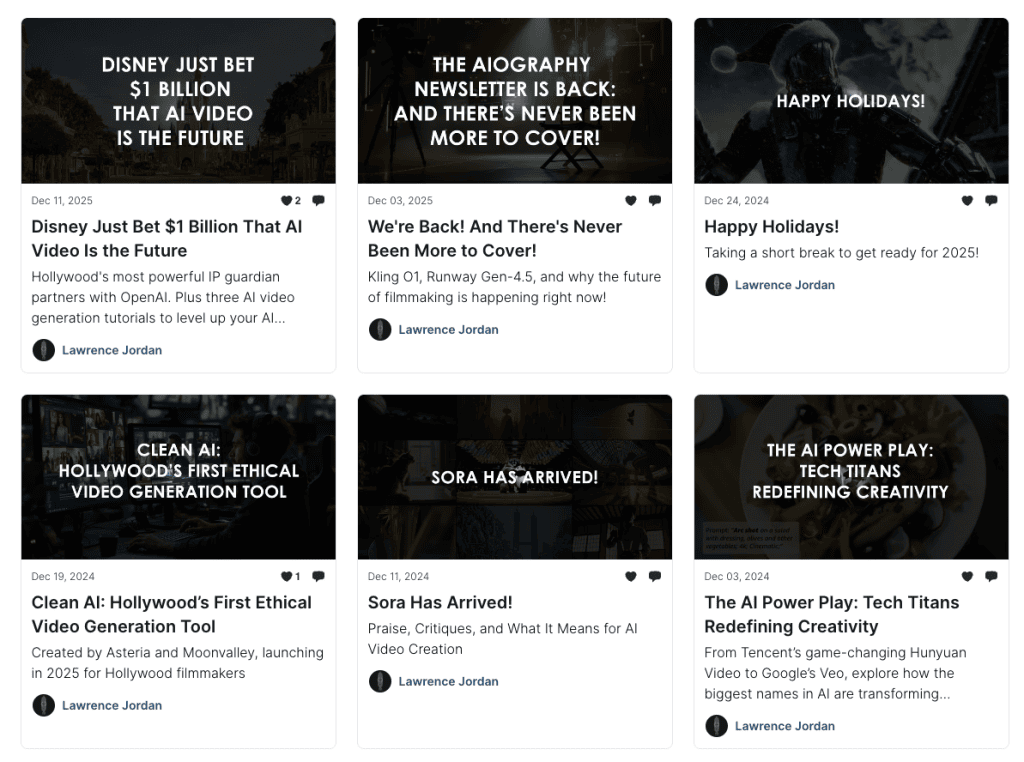The image size is (1024, 762).
Task: Open 'The AI Power Play' article headline
Action: (x=831, y=614)
